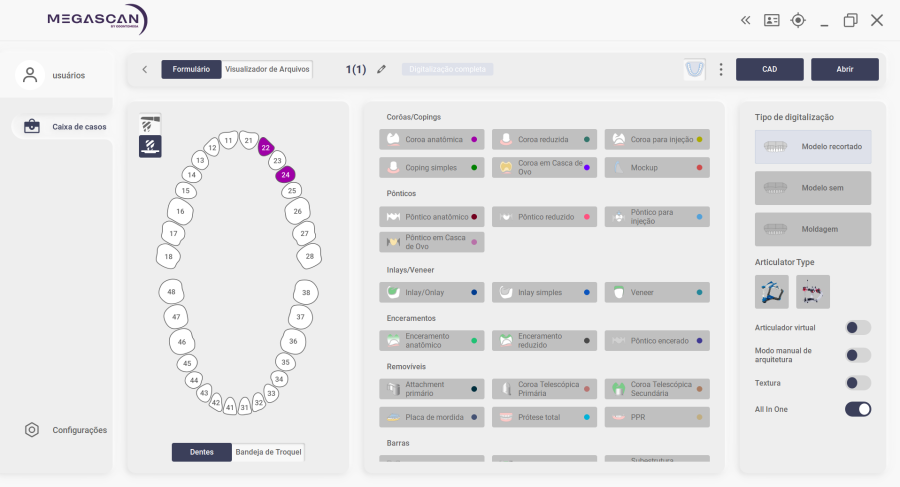This screenshot has width=900, height=487.
Task: Select the upper implant scan icon
Action: (x=150, y=124)
